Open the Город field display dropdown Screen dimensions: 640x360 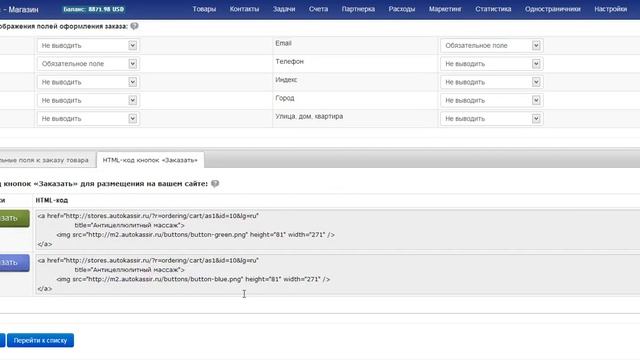pos(491,100)
